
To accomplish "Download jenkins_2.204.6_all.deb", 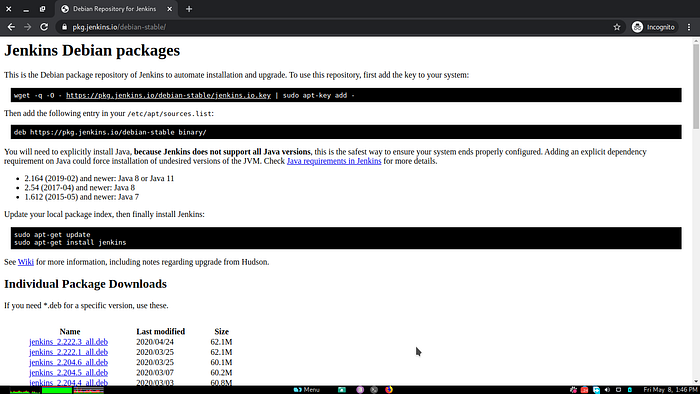I will click(68, 362).
